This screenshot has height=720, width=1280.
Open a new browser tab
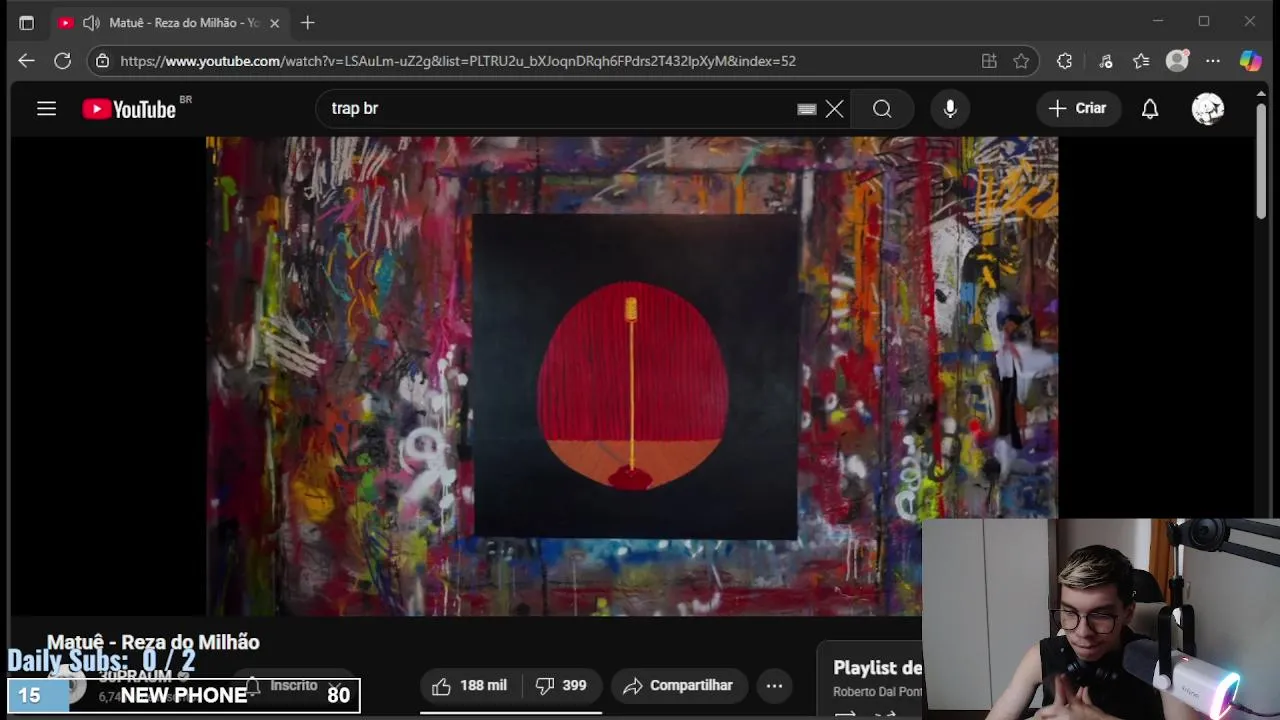pos(308,22)
